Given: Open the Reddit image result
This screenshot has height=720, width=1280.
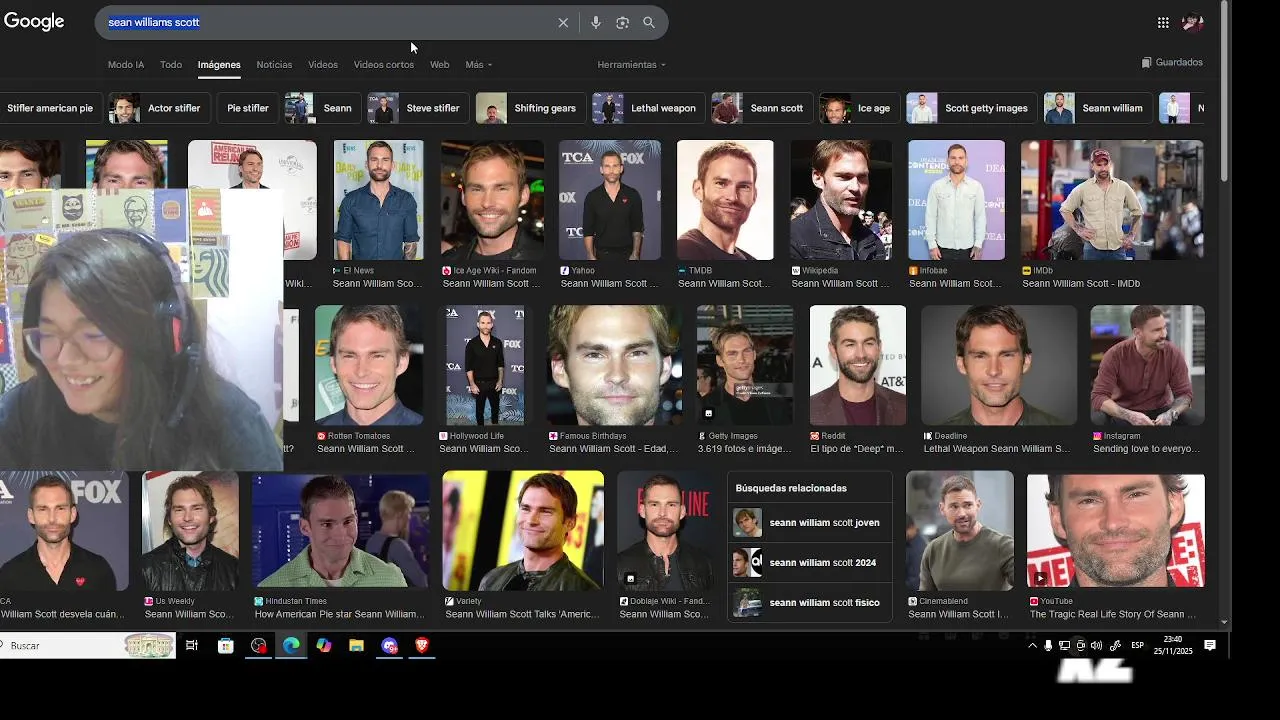Looking at the screenshot, I should pos(858,365).
